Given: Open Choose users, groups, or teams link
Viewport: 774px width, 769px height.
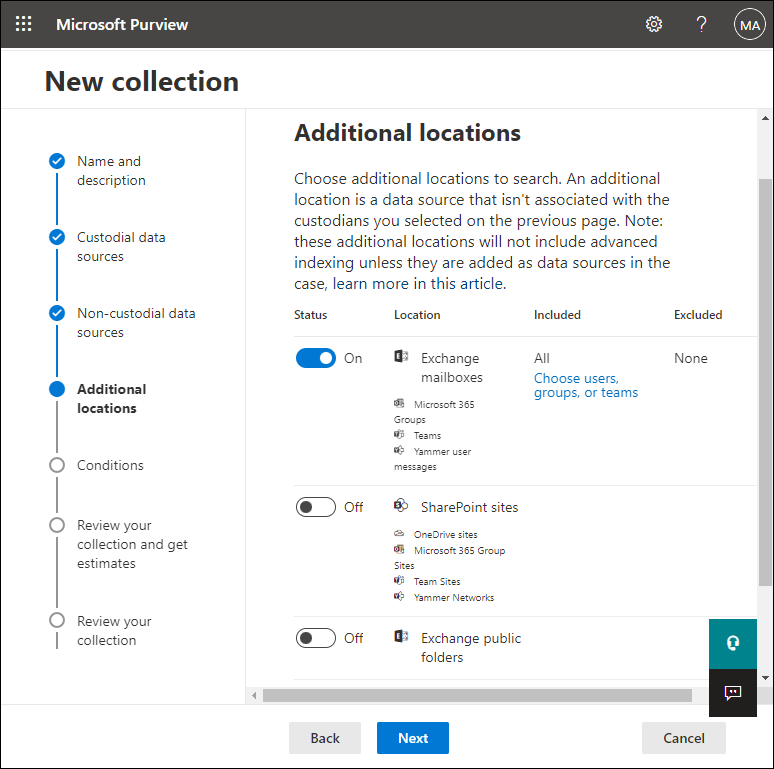Looking at the screenshot, I should 585,385.
